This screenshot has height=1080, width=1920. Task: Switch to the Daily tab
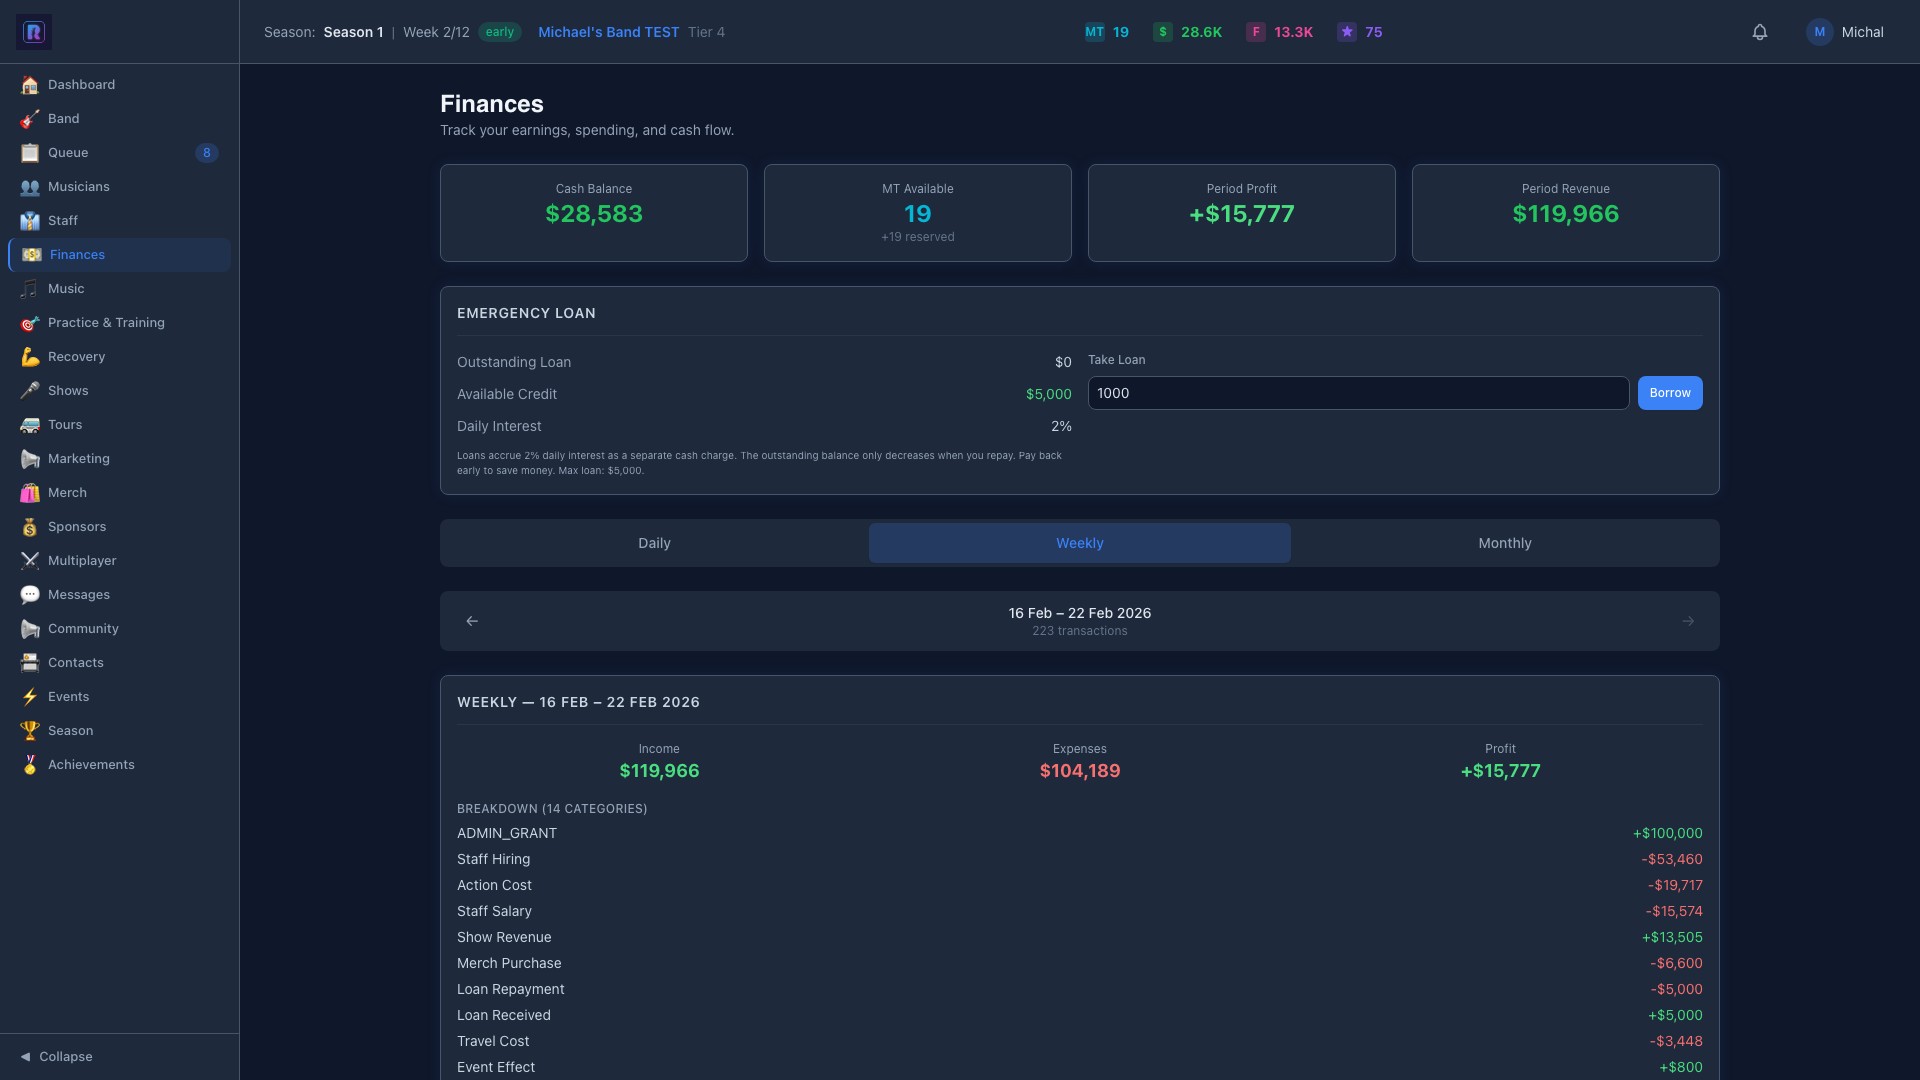(654, 543)
